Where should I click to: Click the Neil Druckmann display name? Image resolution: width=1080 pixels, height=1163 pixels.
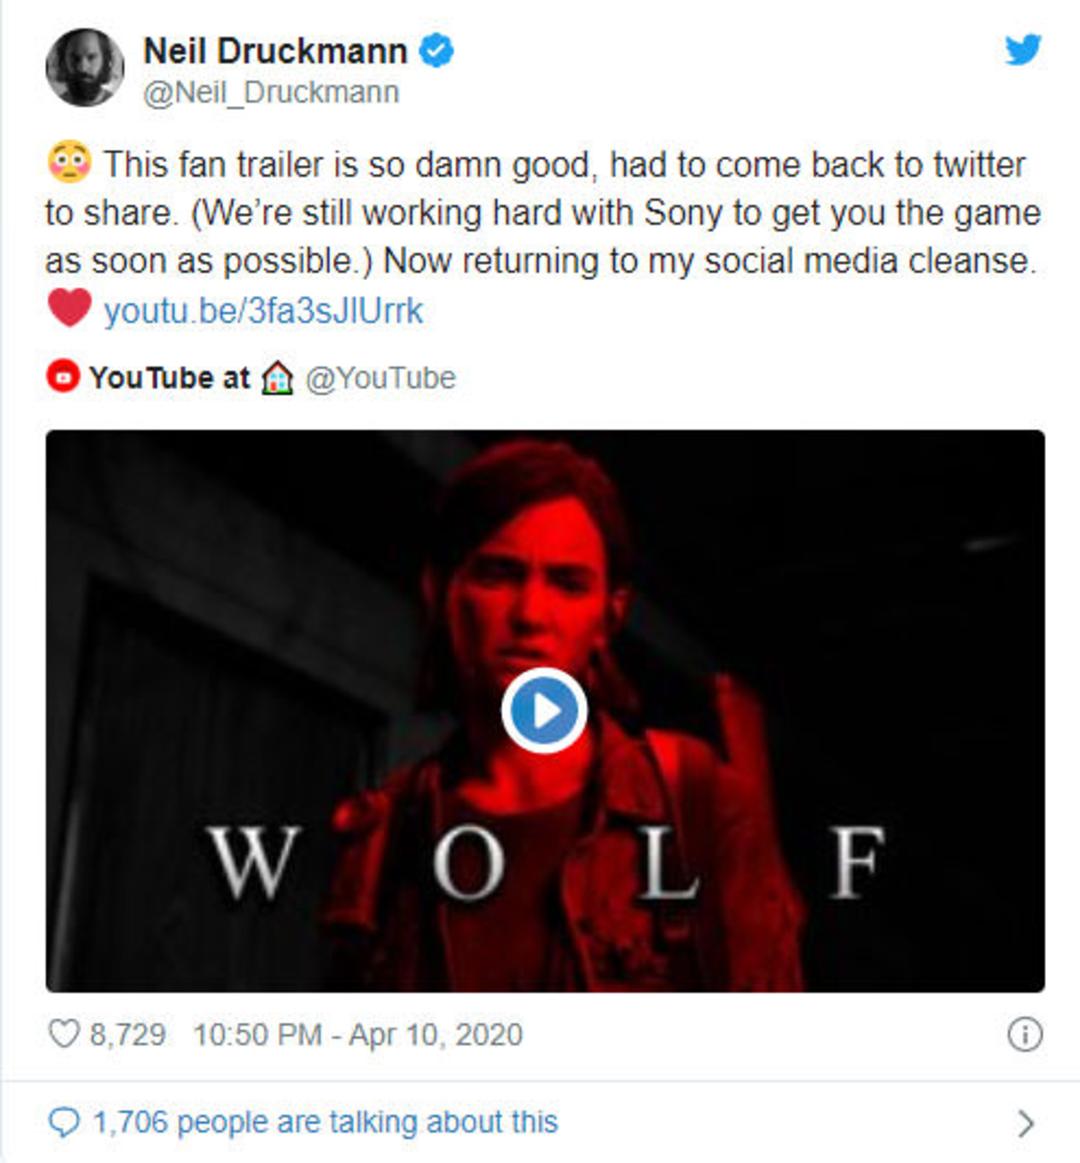[275, 51]
